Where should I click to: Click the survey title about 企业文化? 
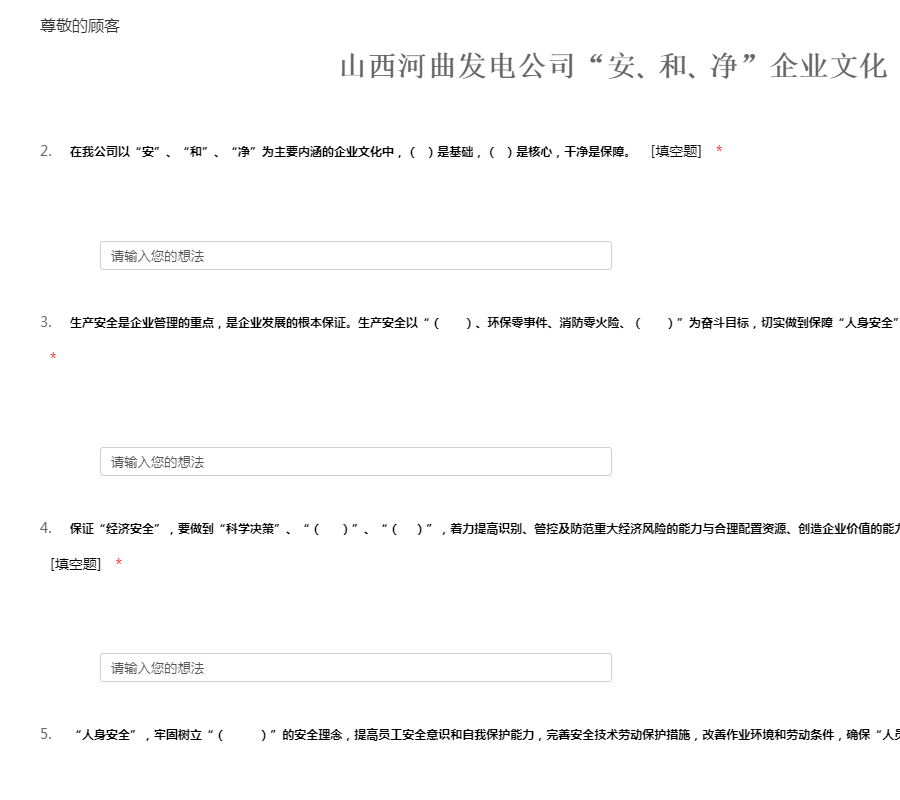pyautogui.click(x=613, y=67)
